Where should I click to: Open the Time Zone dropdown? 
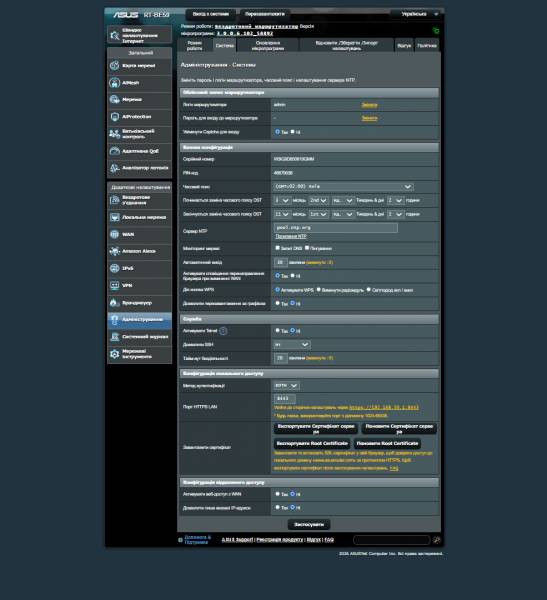(x=343, y=187)
